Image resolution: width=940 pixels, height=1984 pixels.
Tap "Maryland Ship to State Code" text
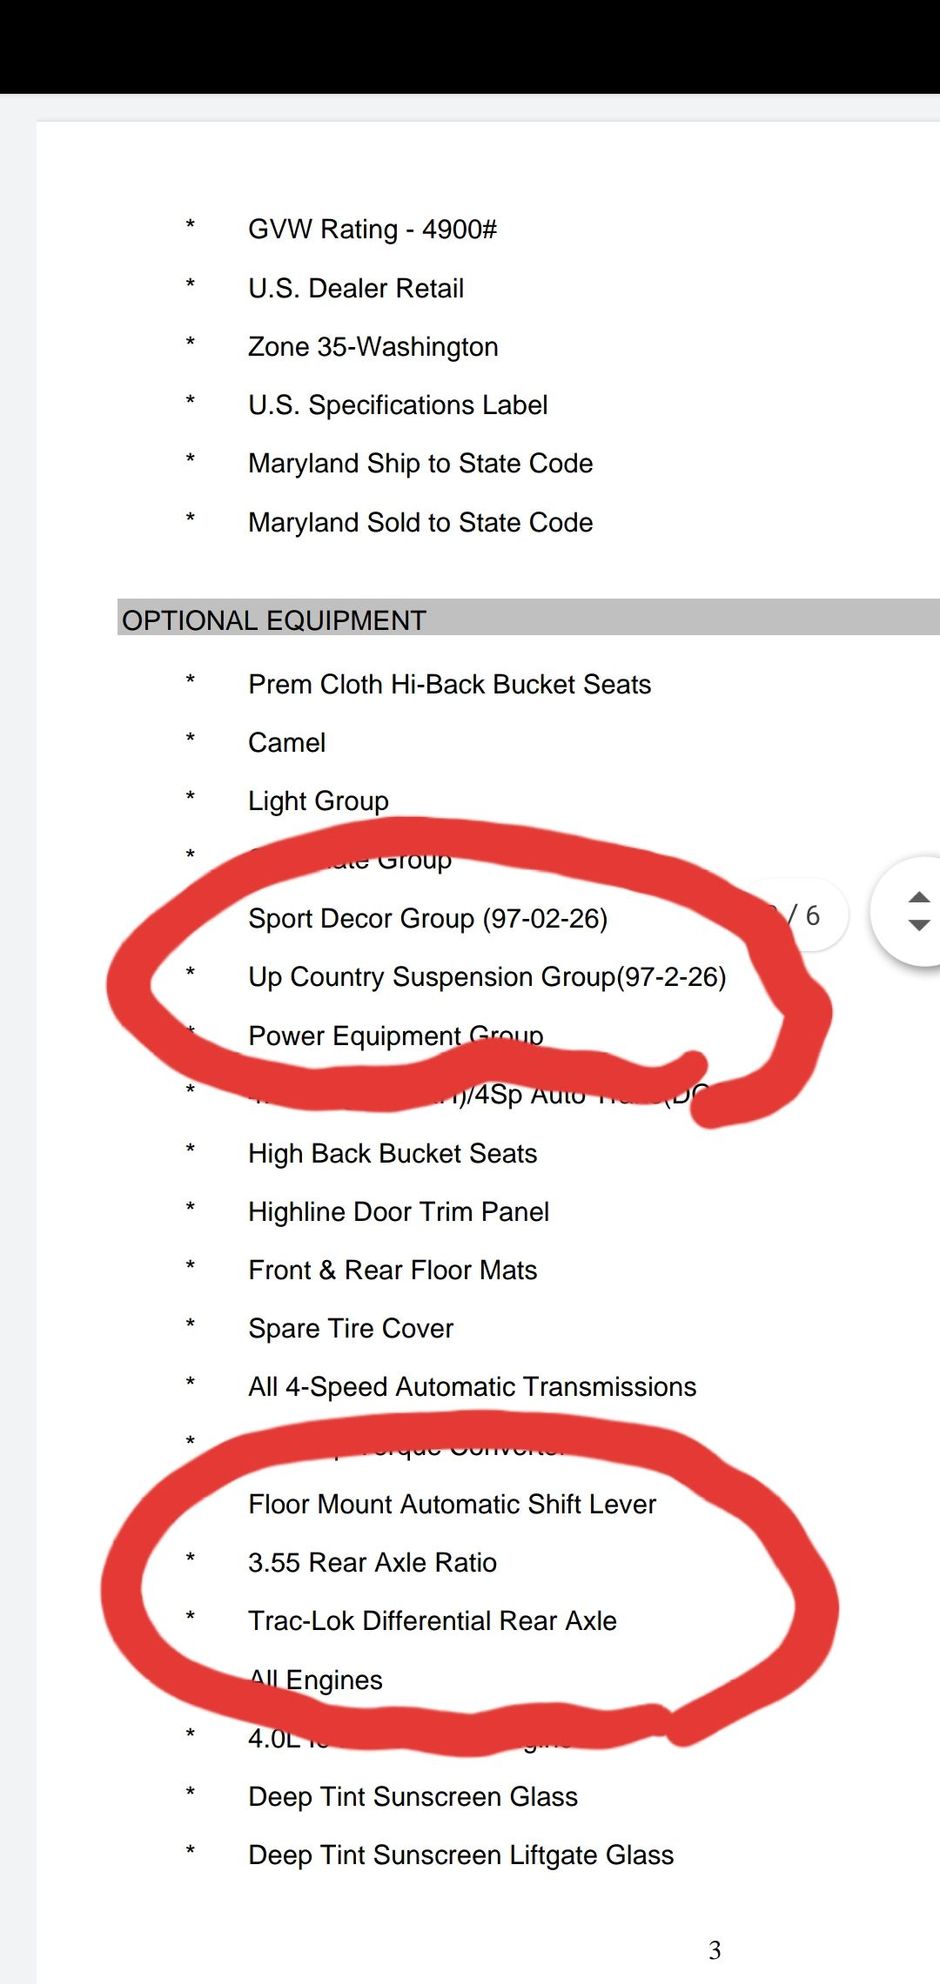[420, 463]
